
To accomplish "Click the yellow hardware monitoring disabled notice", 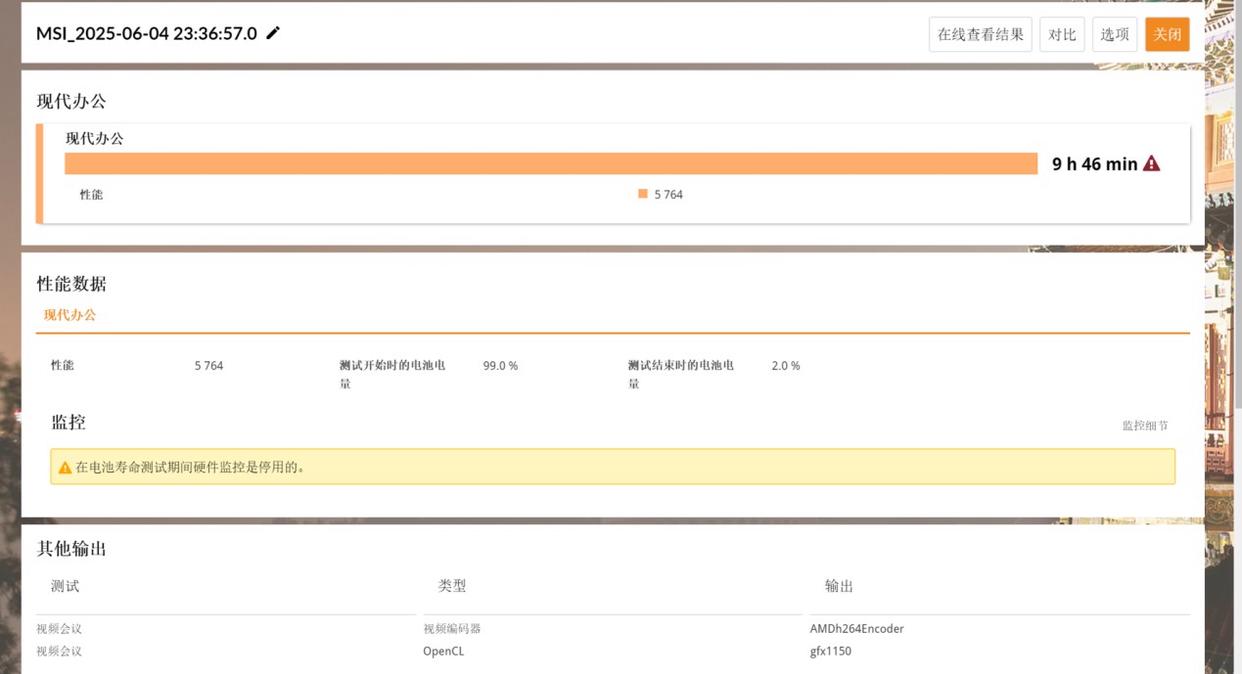I will tap(612, 467).
